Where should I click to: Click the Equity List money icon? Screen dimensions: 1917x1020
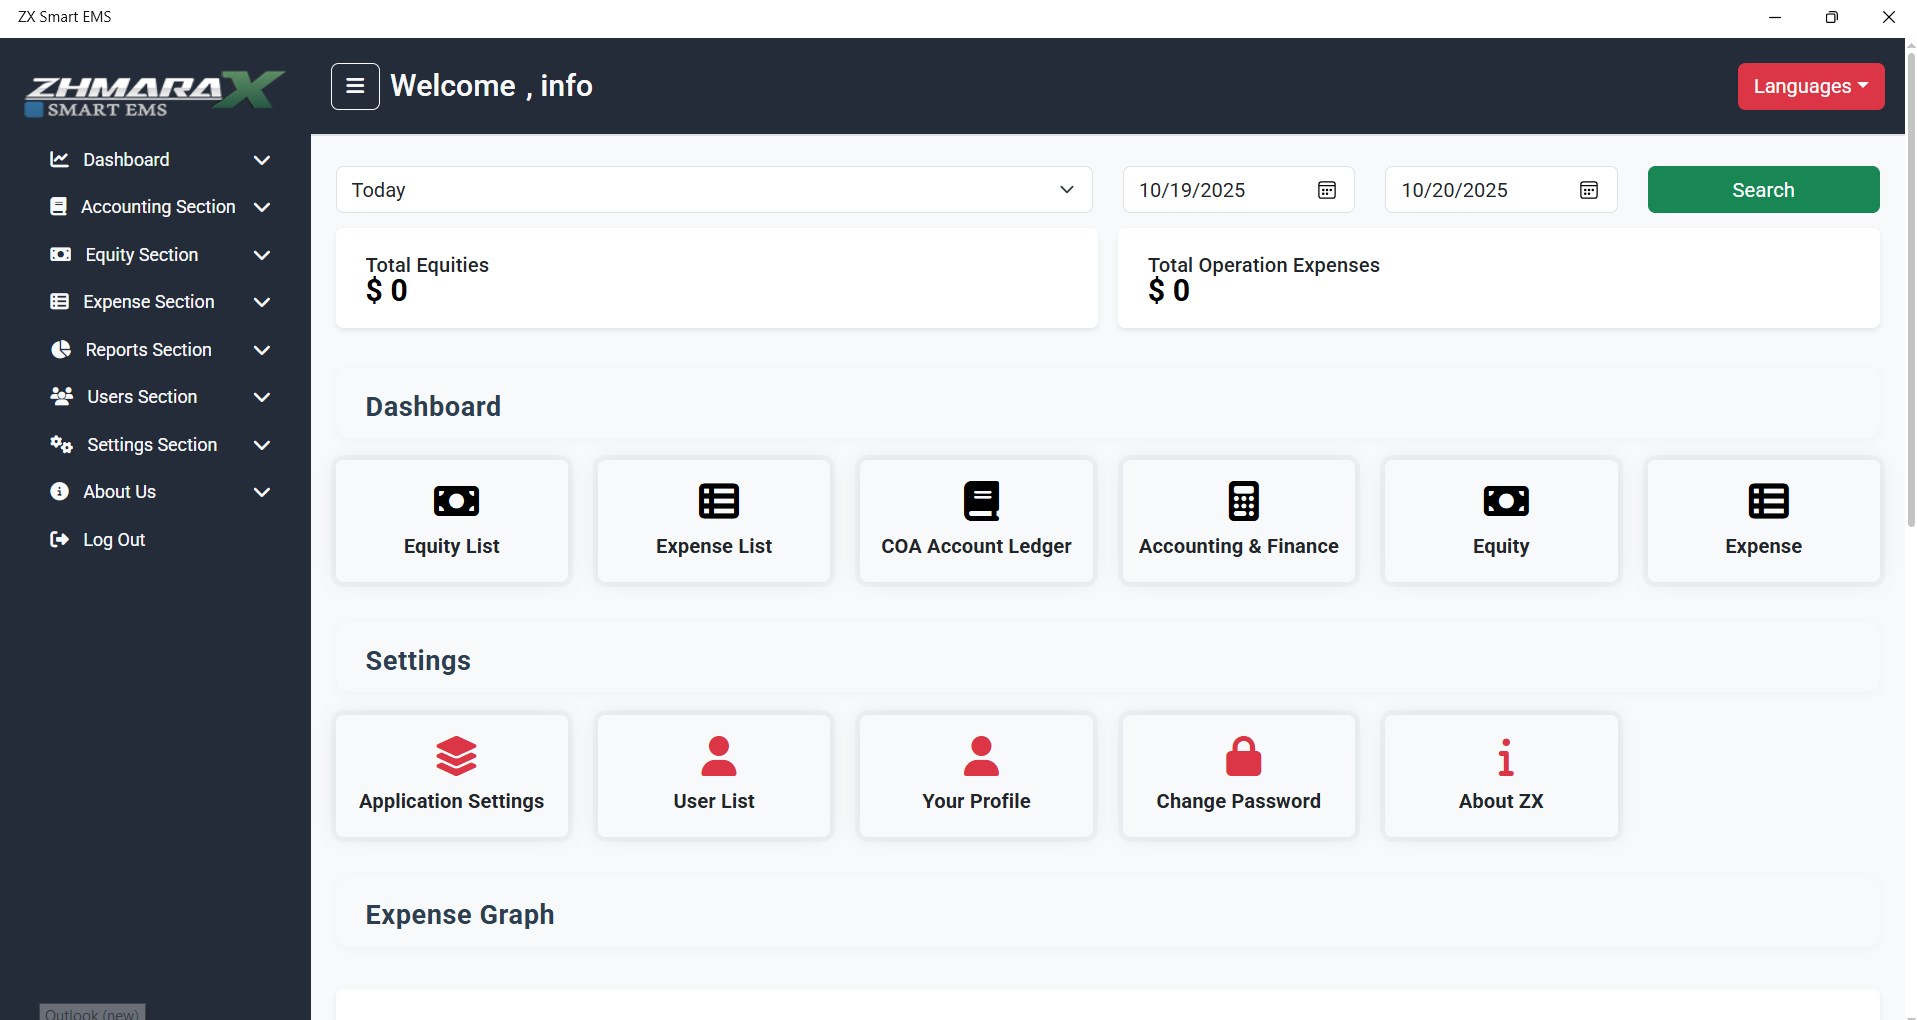456,501
